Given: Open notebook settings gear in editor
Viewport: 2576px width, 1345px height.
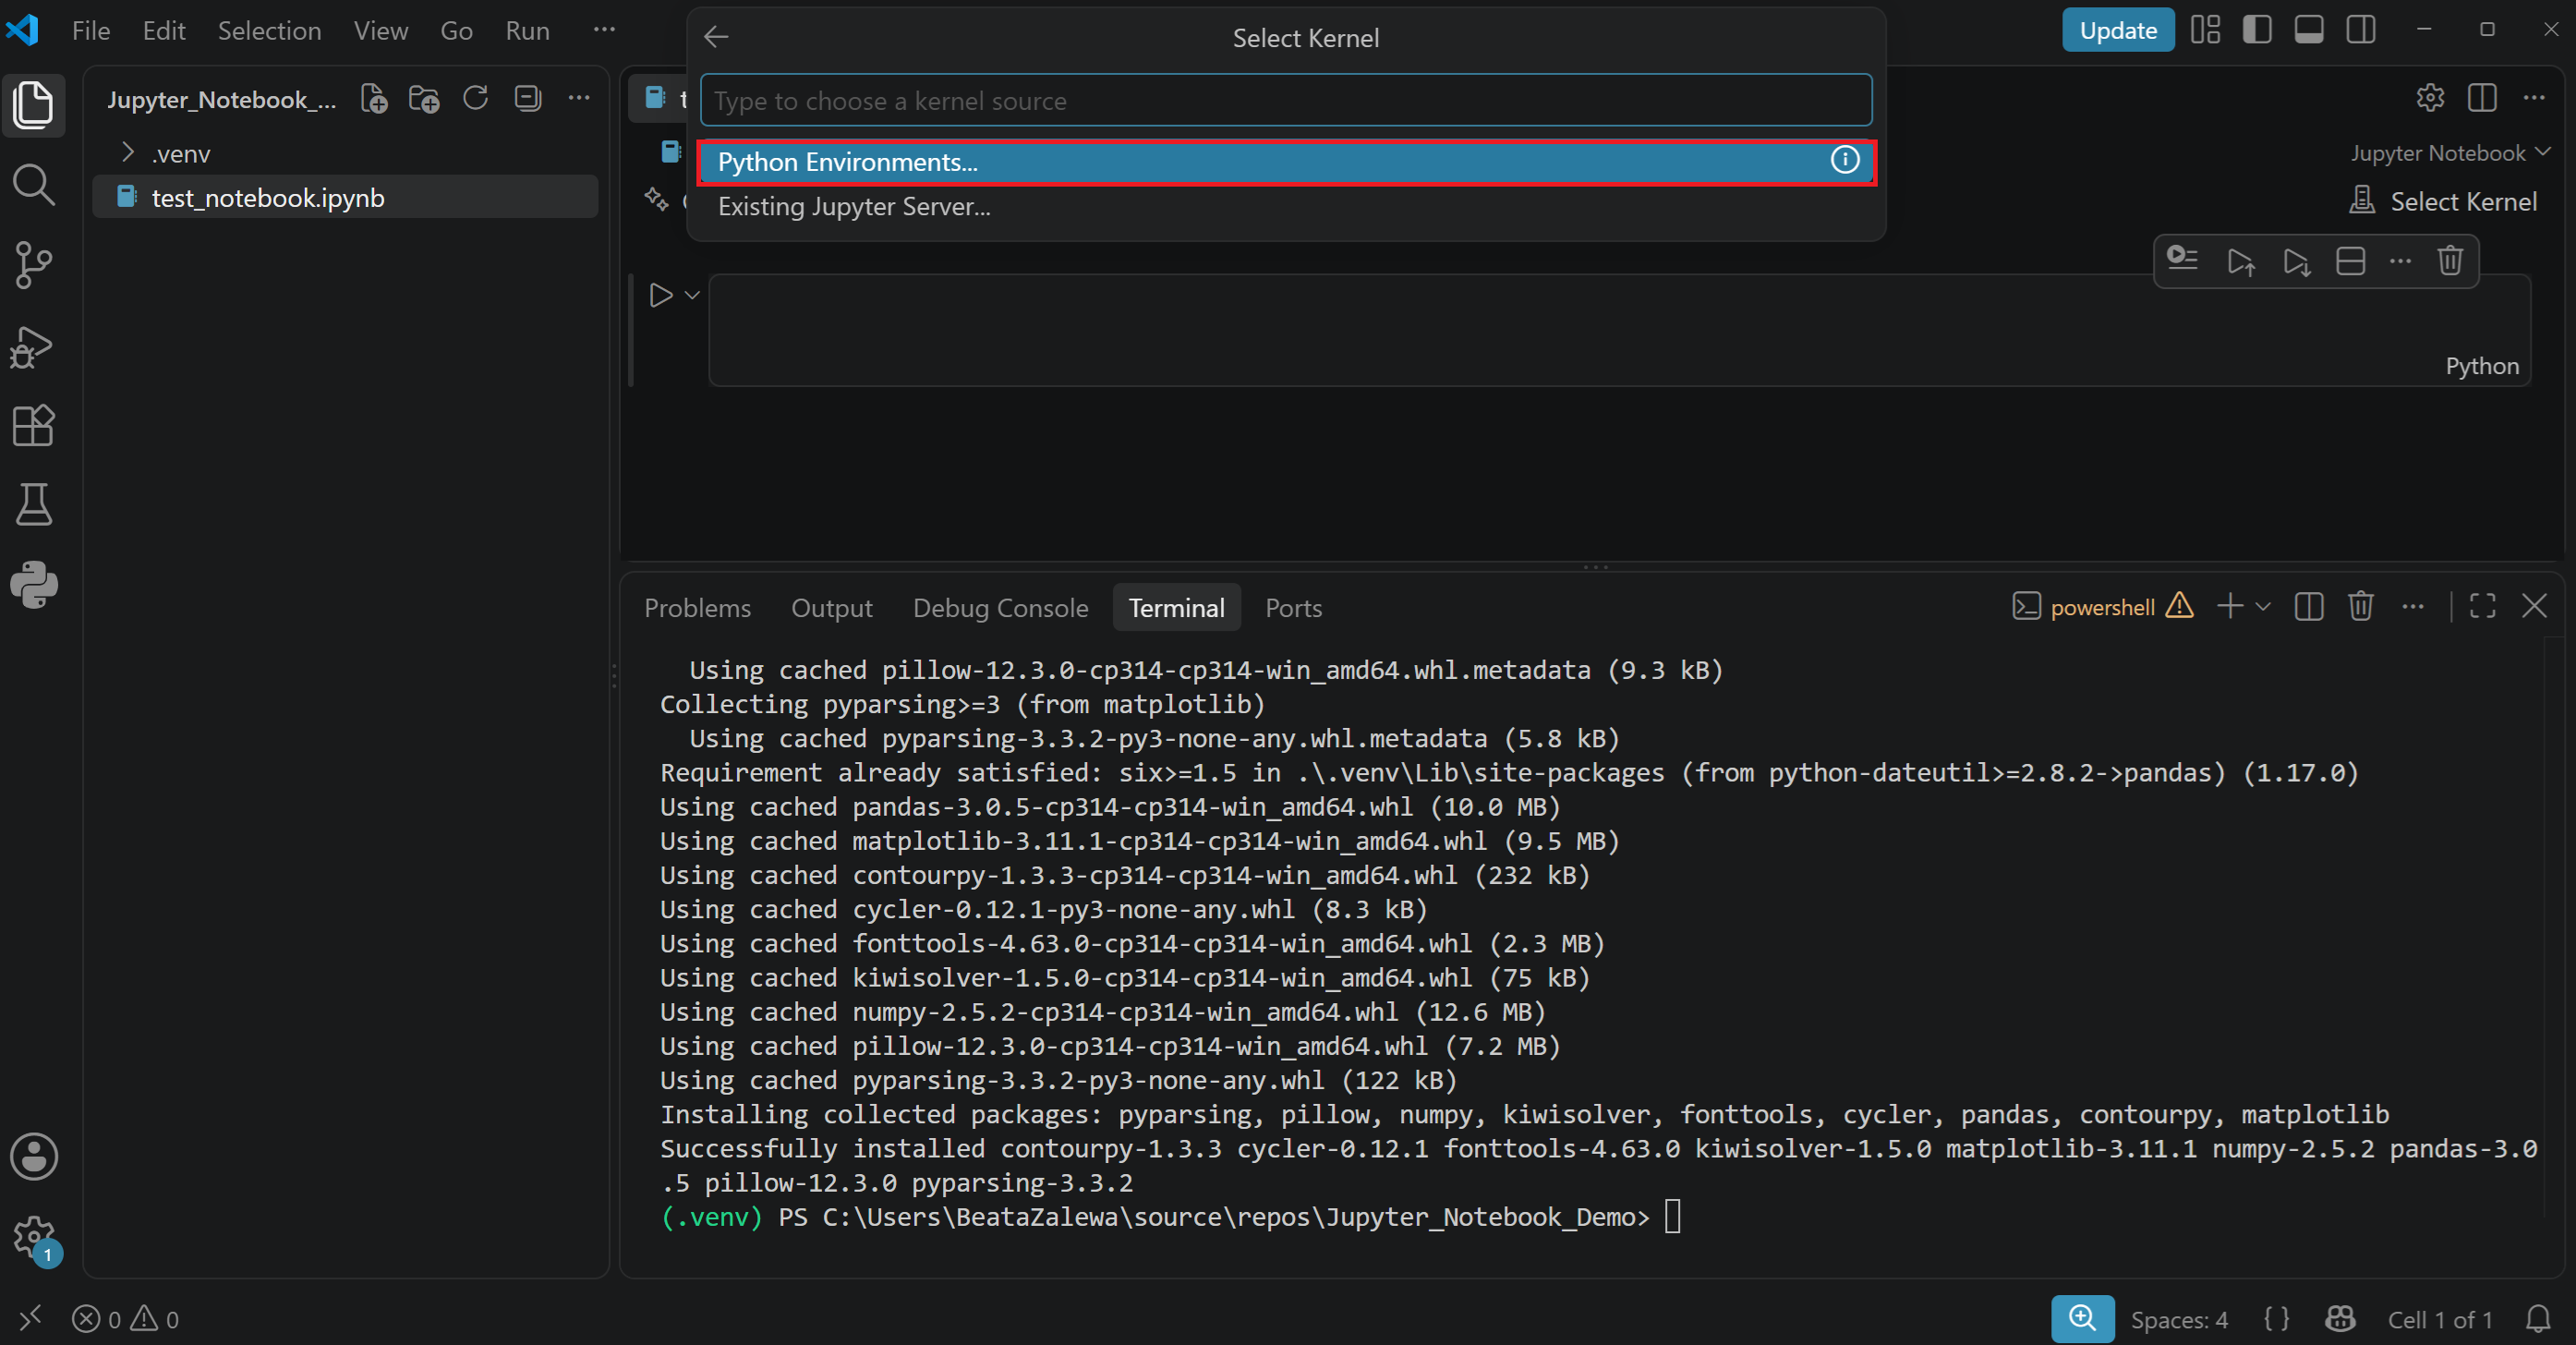Looking at the screenshot, I should pyautogui.click(x=2430, y=98).
